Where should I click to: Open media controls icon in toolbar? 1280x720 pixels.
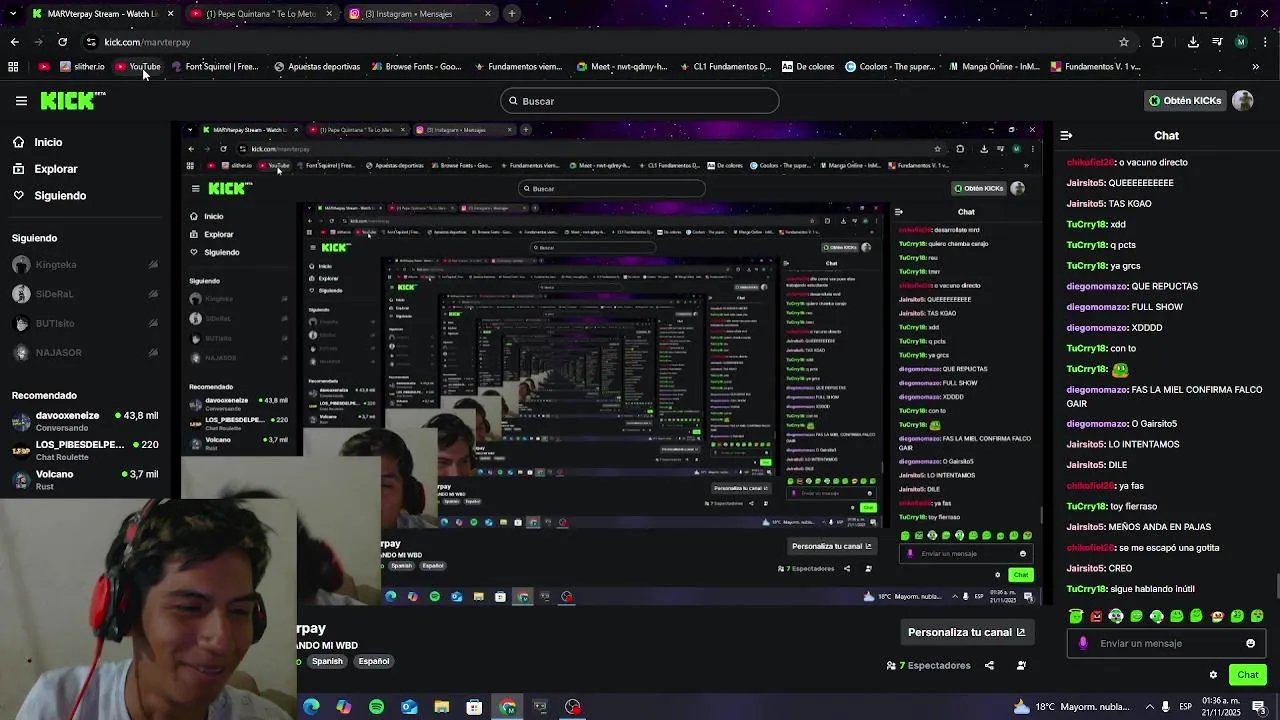coord(1217,42)
